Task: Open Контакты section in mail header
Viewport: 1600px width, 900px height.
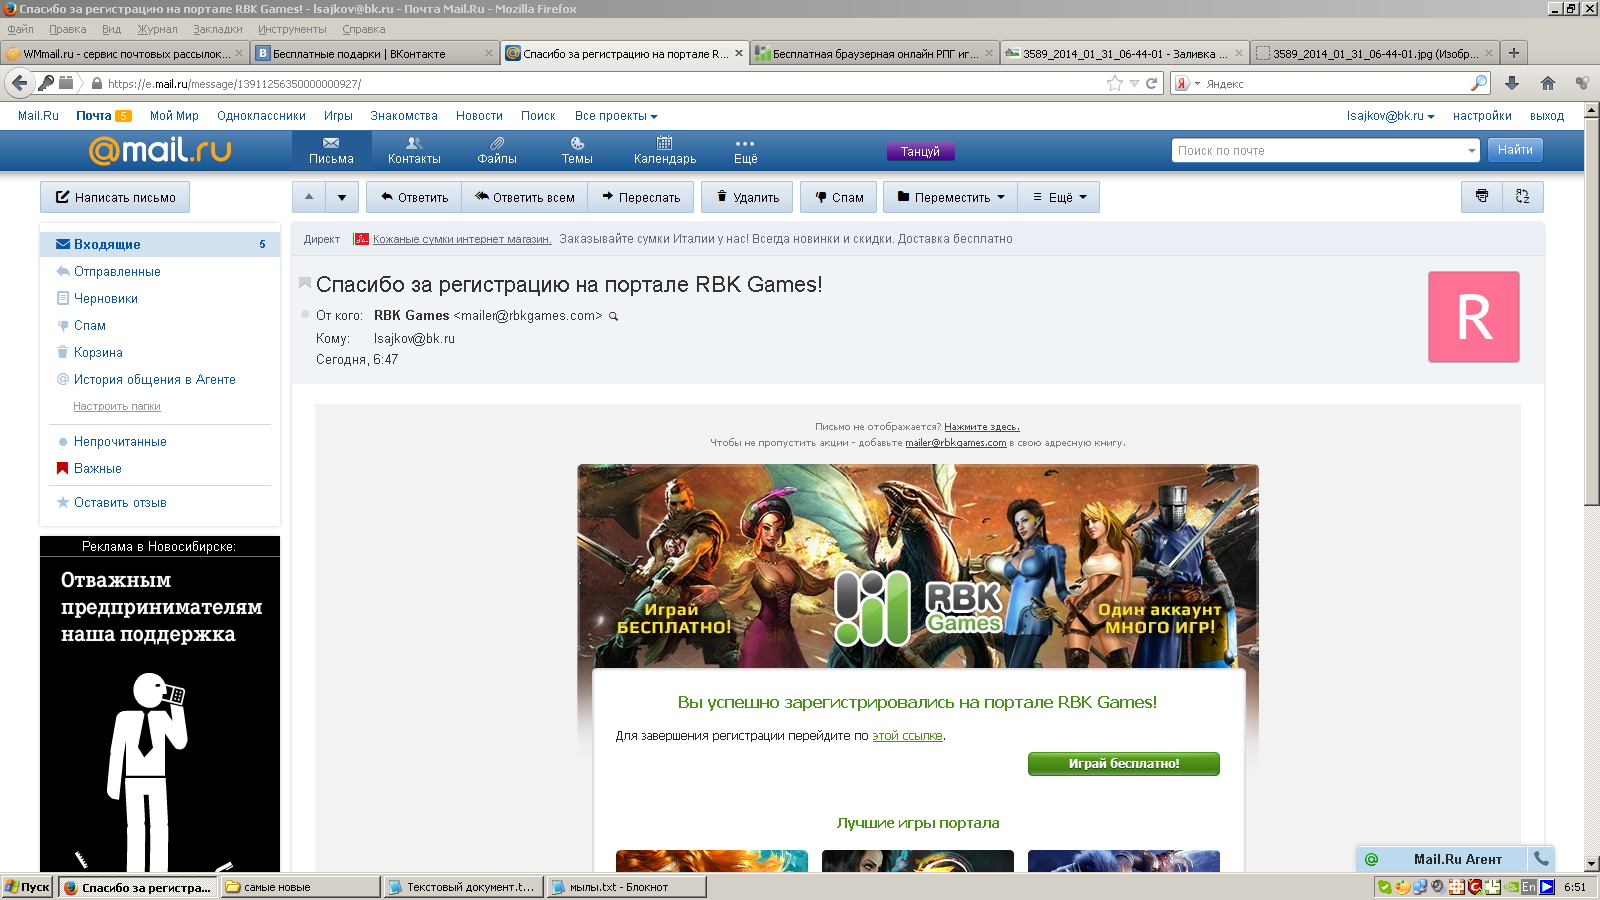Action: 414,151
